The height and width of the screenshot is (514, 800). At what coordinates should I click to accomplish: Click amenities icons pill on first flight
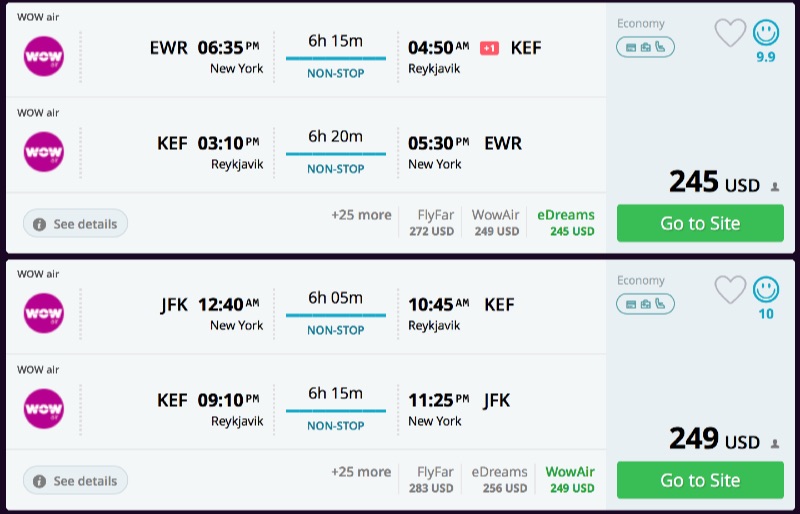coord(645,47)
